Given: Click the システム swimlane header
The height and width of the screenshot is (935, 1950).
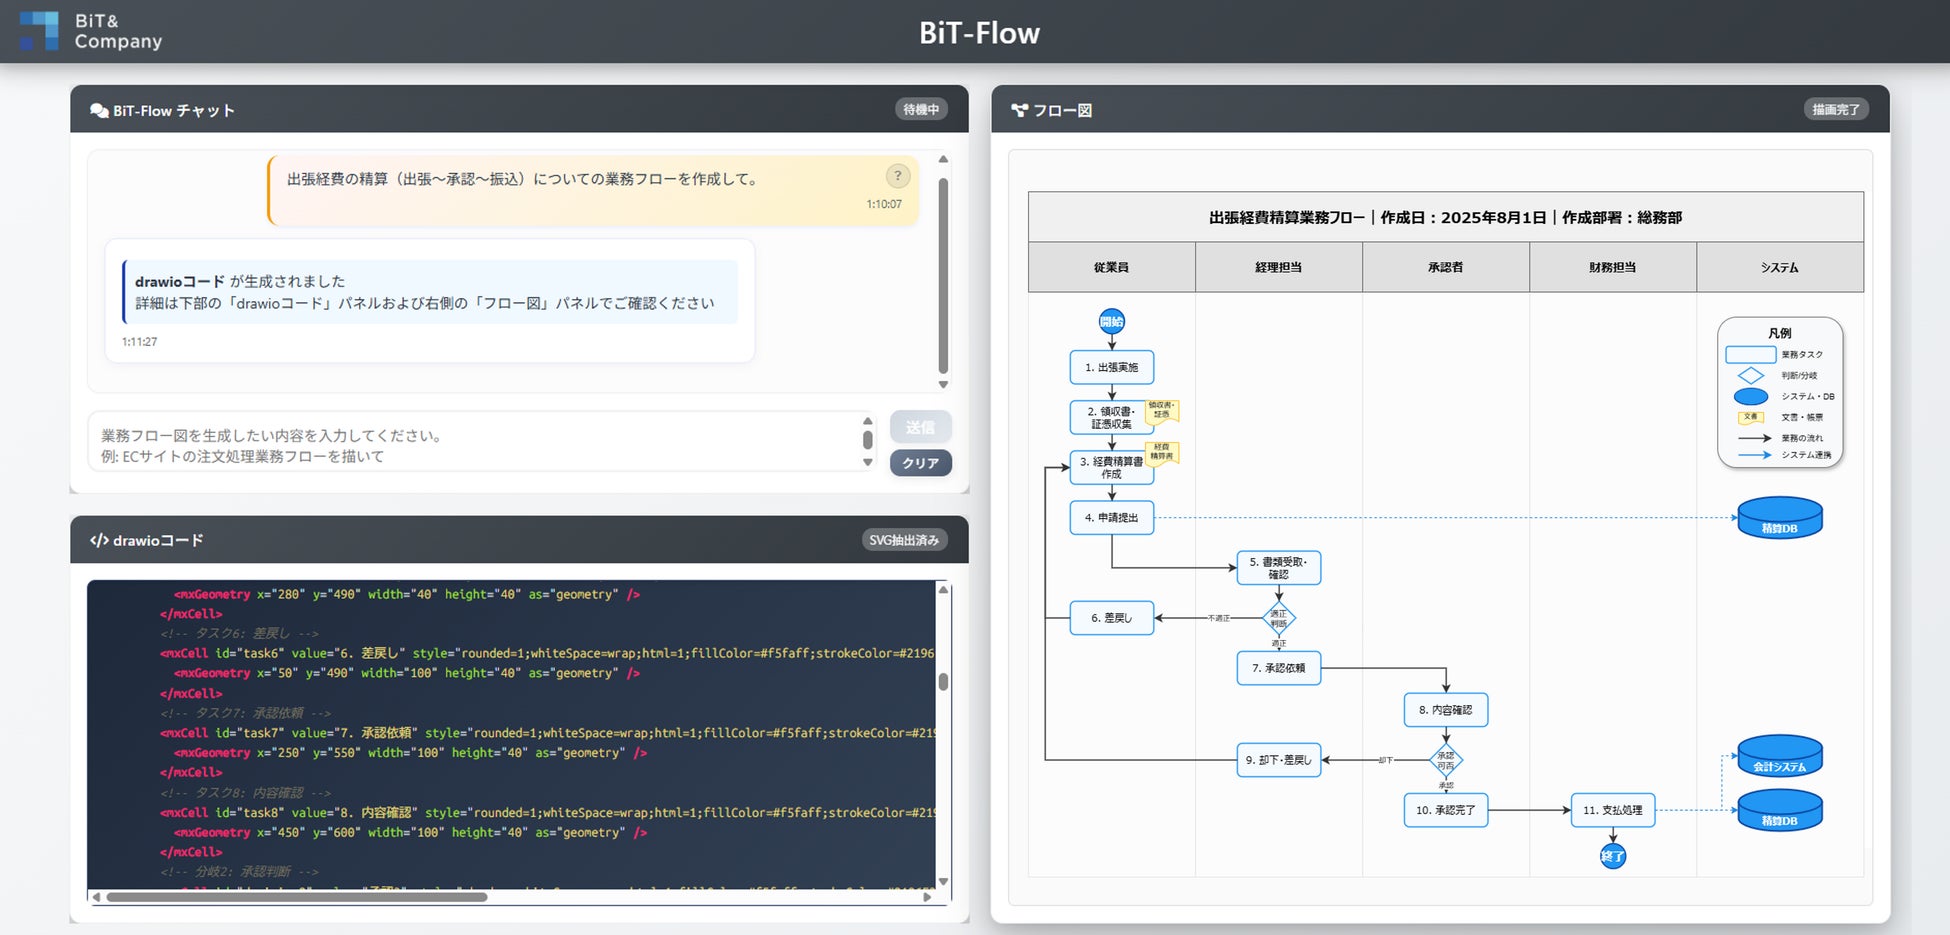Looking at the screenshot, I should coord(1779,267).
